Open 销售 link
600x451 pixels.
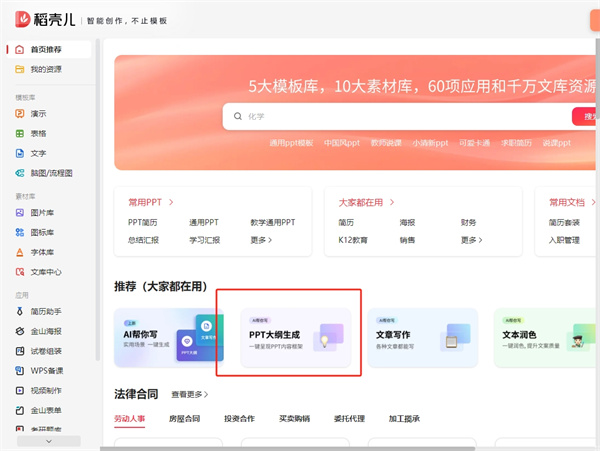coord(407,240)
